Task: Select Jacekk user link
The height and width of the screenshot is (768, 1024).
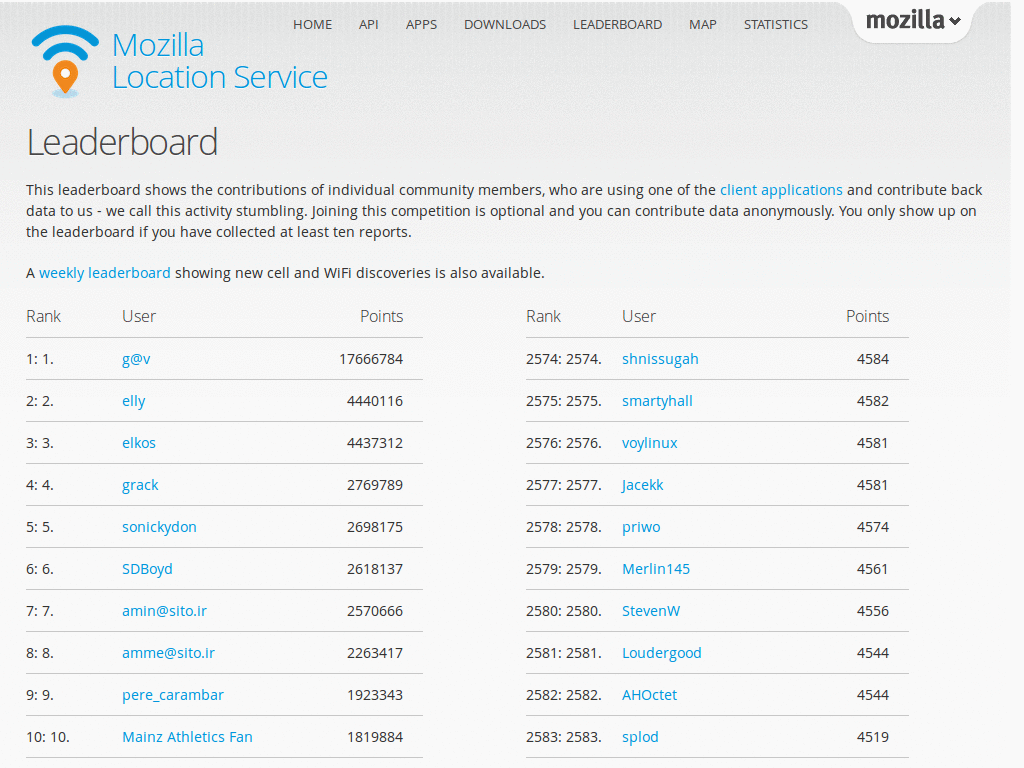Action: pos(642,485)
